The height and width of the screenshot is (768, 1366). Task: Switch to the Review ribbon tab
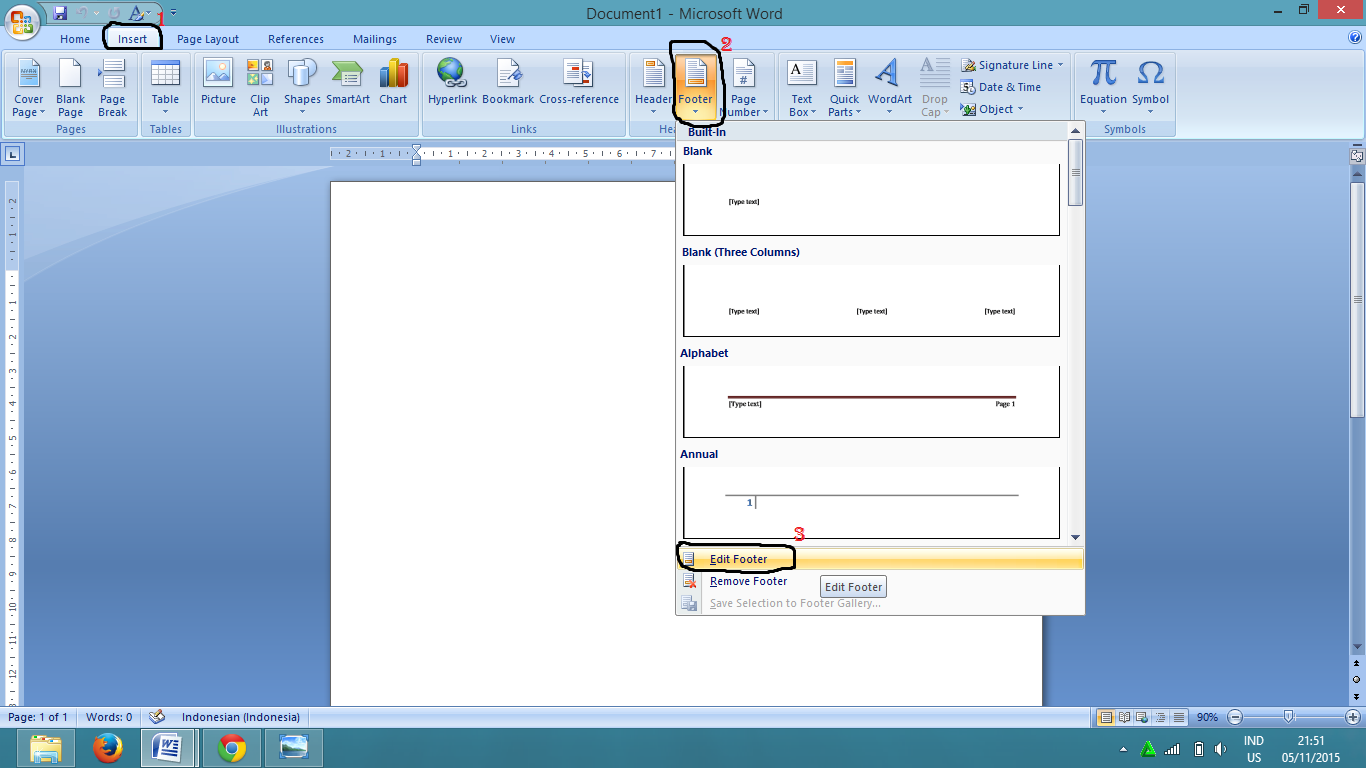pyautogui.click(x=443, y=39)
